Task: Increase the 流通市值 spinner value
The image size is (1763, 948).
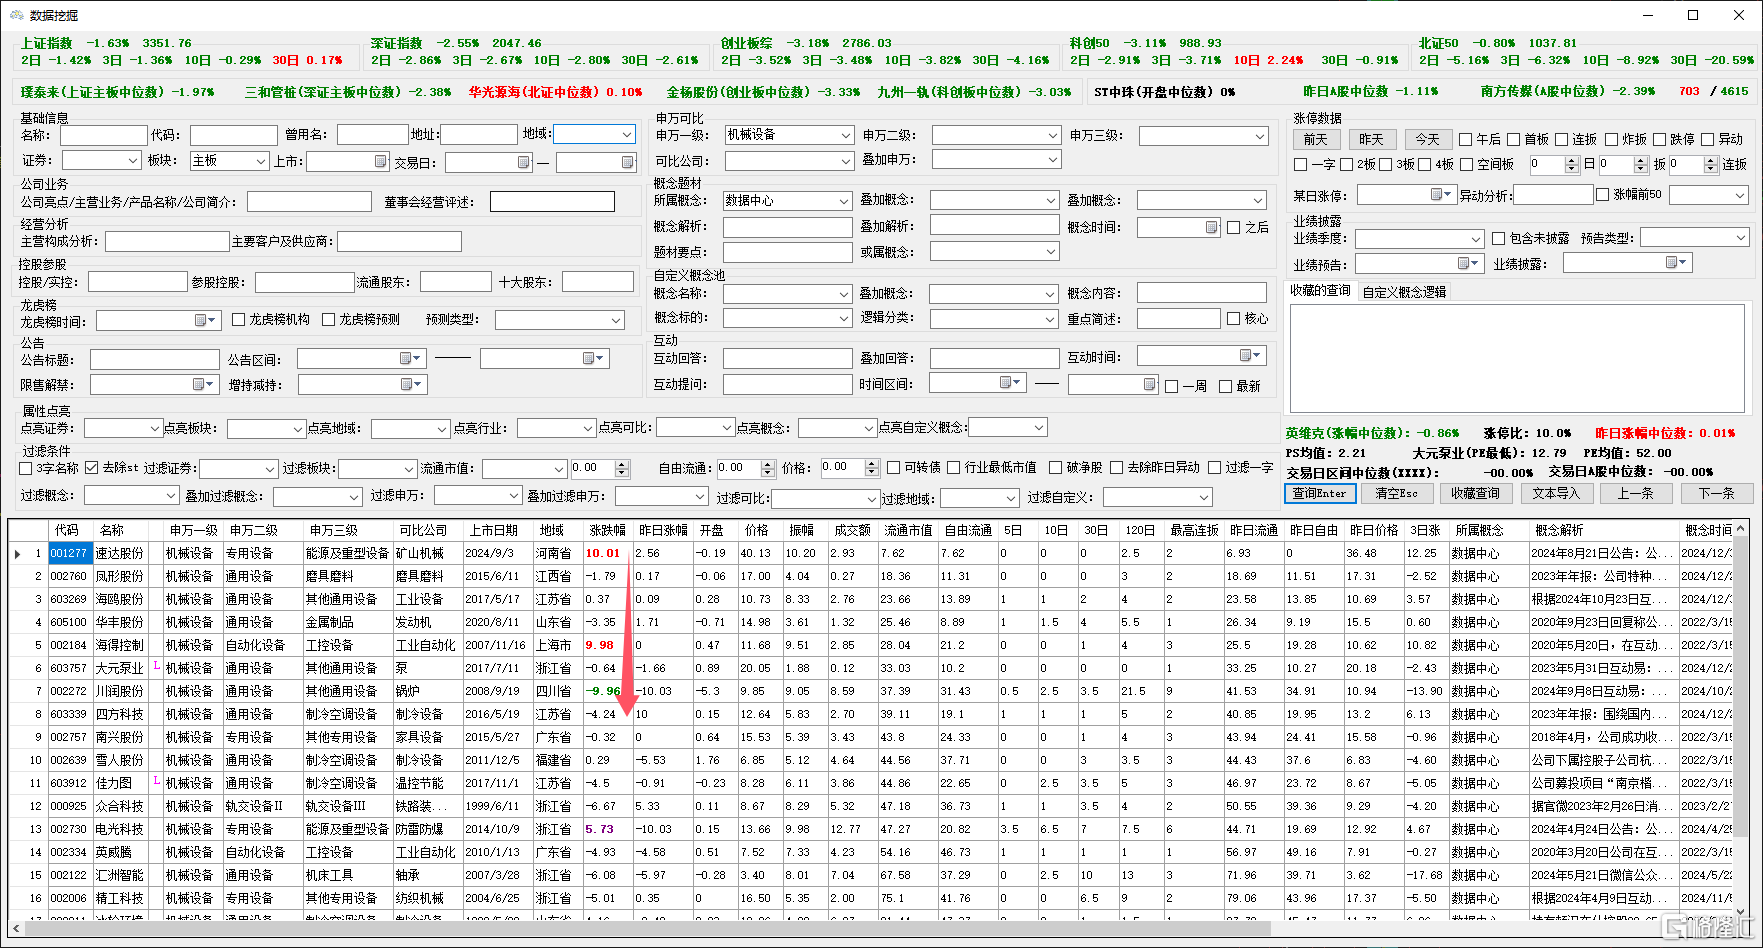Action: coord(622,464)
